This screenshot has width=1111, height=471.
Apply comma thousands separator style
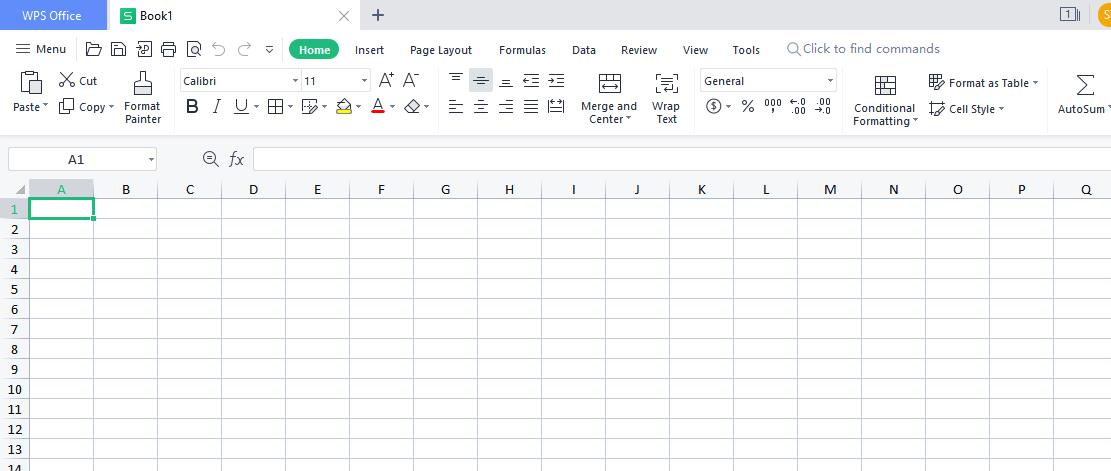[773, 107]
